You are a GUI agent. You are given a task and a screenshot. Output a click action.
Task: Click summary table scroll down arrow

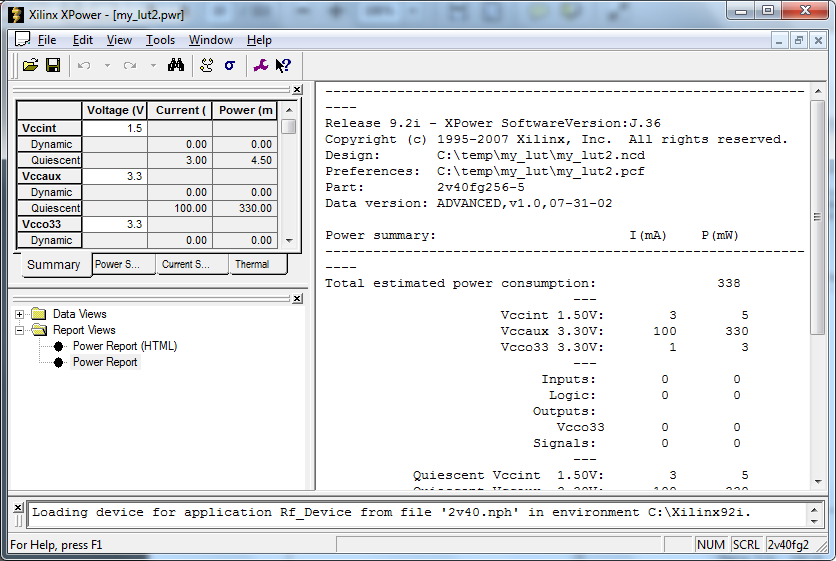pos(289,241)
